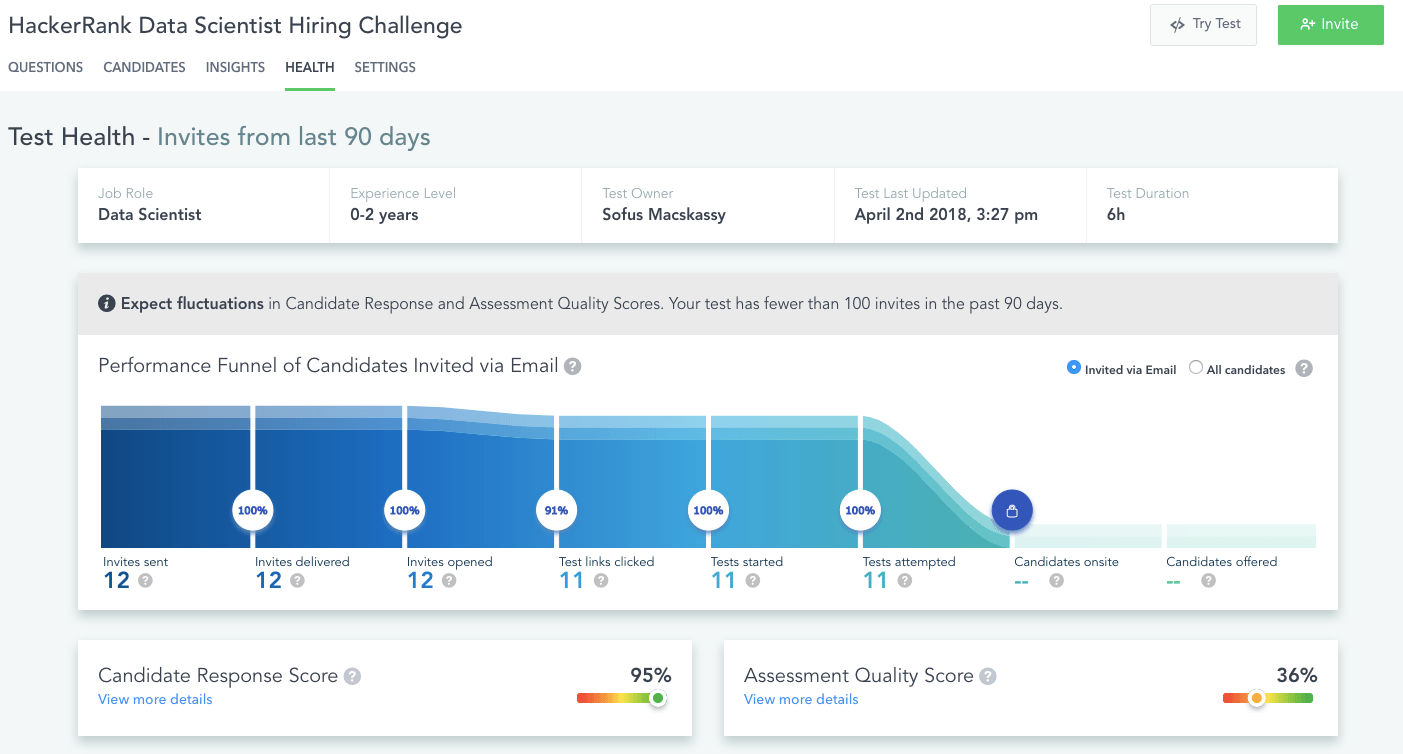1403x754 pixels.
Task: Click help icon next to Performance Funnel title
Action: [x=573, y=367]
